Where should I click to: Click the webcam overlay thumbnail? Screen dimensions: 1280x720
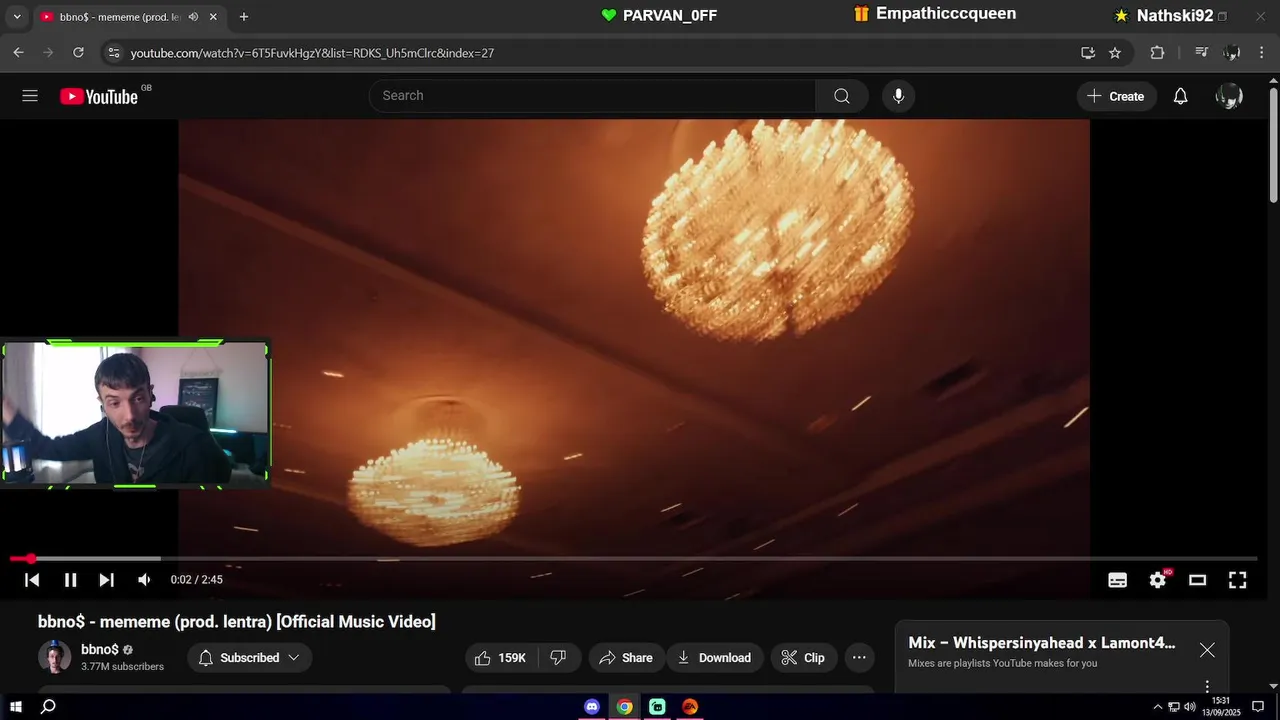(x=135, y=414)
